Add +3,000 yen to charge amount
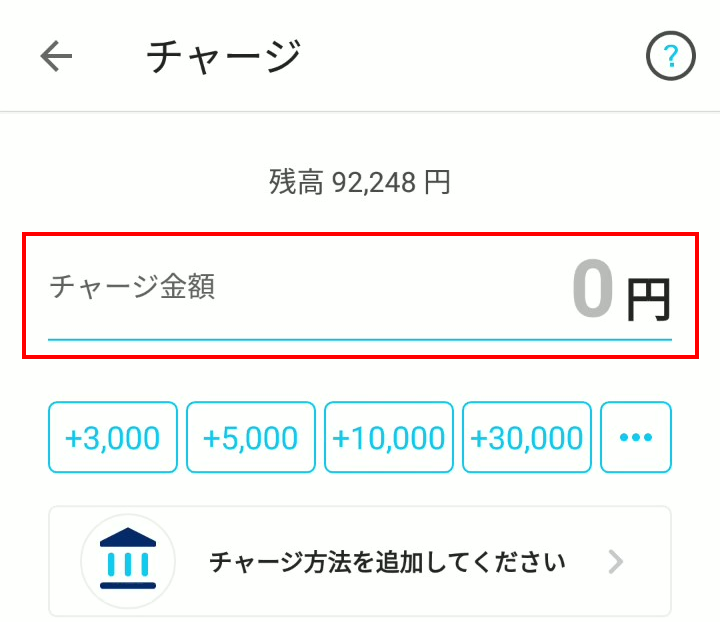The height and width of the screenshot is (622, 720). [112, 437]
